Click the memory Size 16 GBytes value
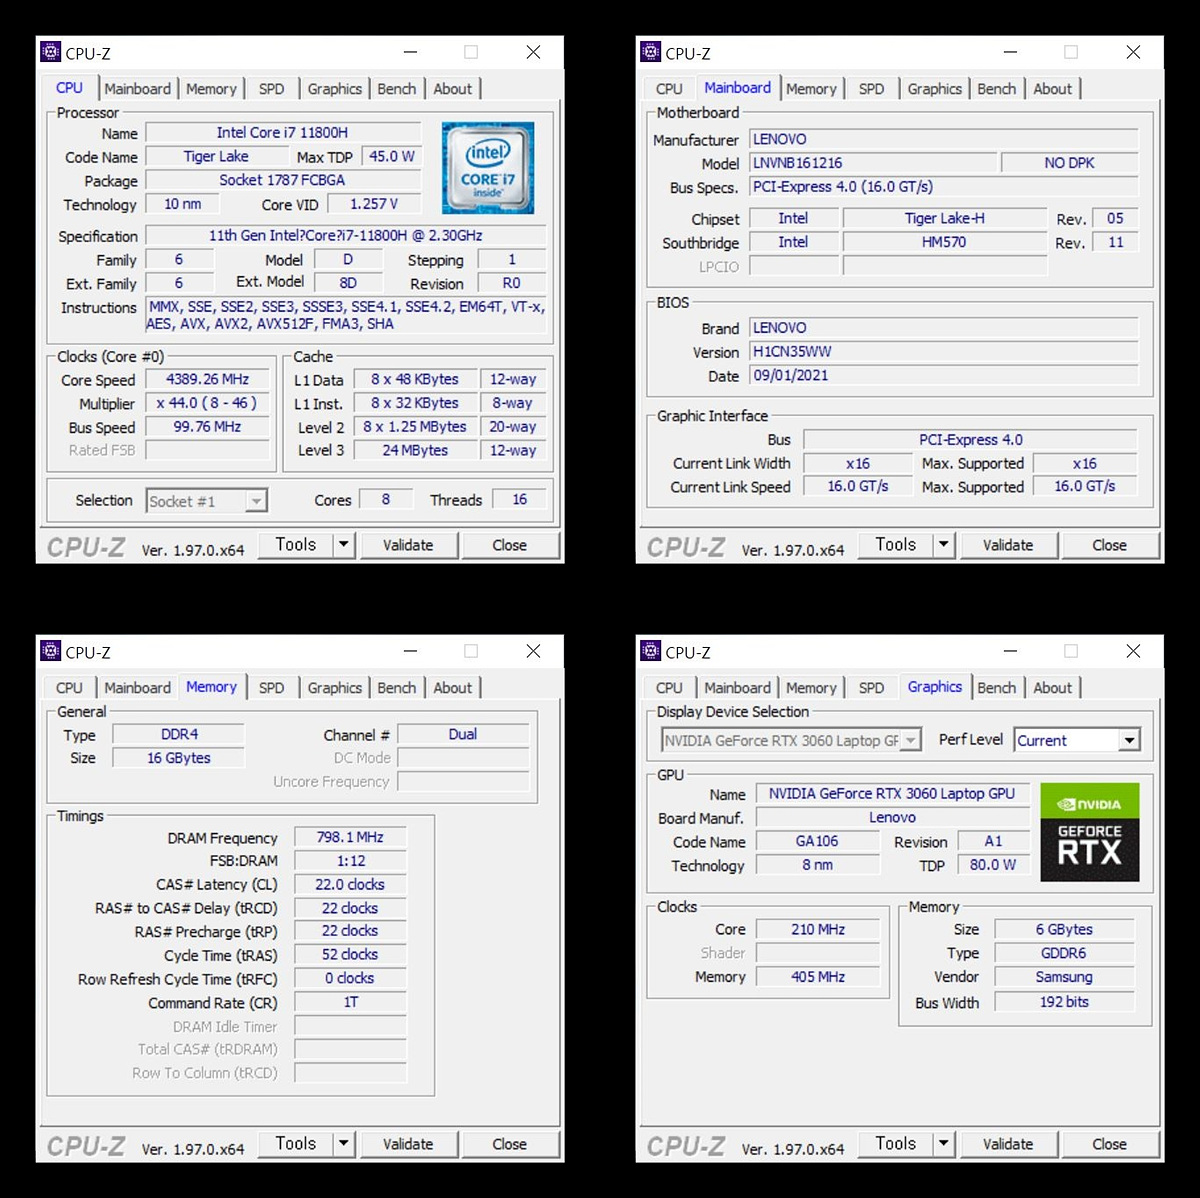The image size is (1200, 1198). pos(179,758)
